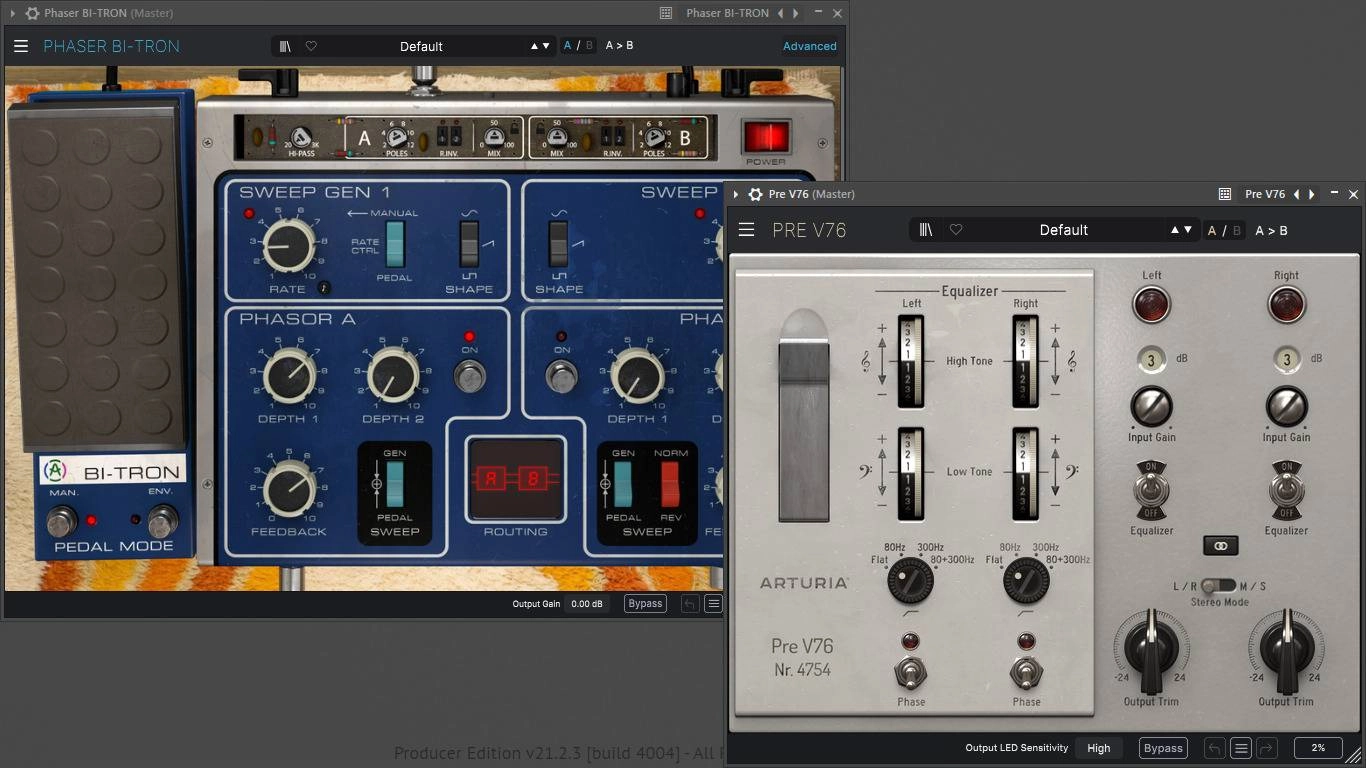Flip the left Phase toggle switch
The width and height of the screenshot is (1366, 768).
tap(910, 671)
